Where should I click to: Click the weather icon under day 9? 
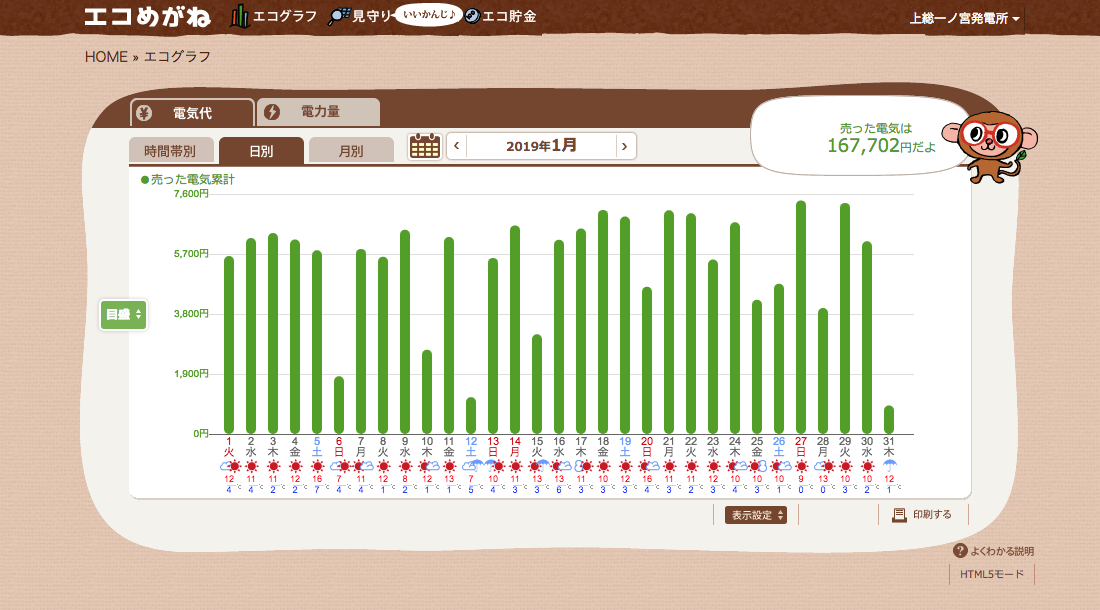(405, 466)
